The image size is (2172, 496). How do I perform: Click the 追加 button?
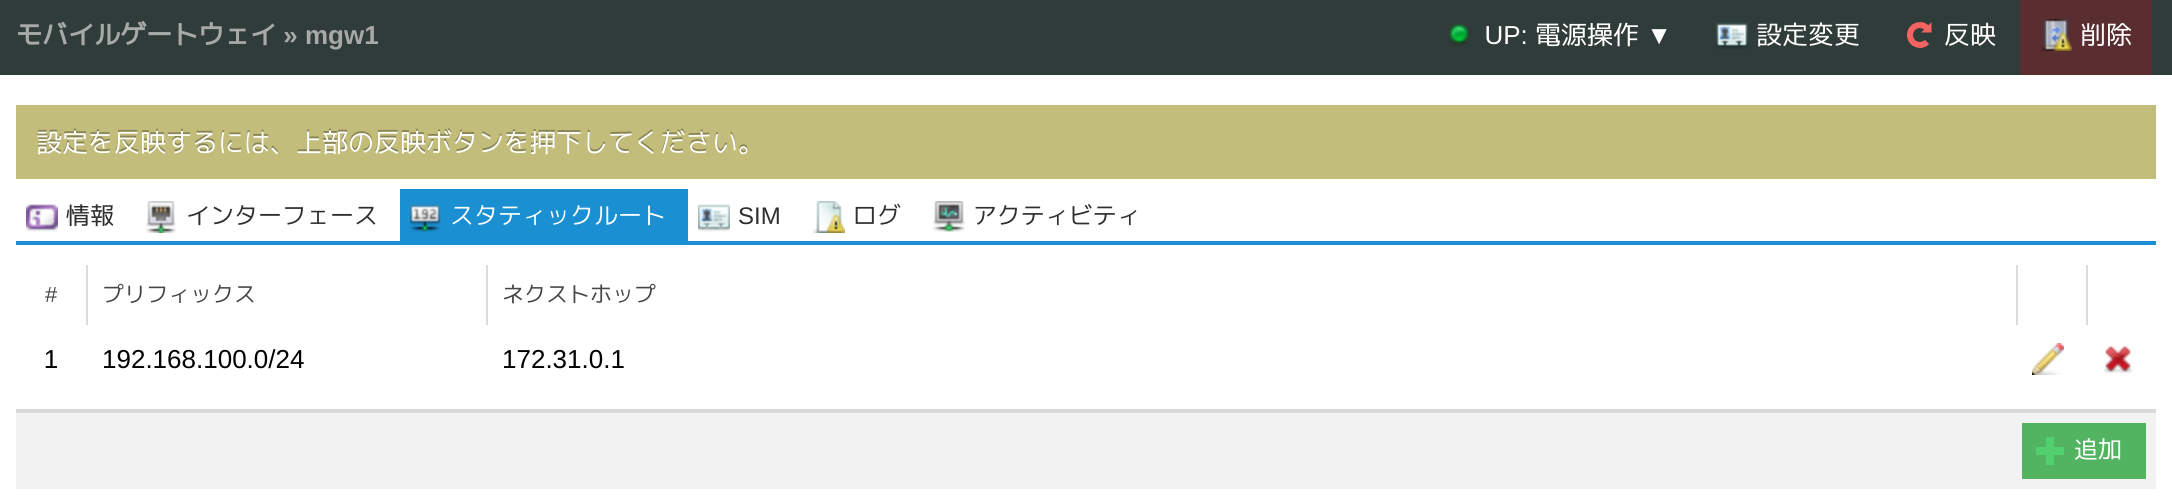(2083, 451)
